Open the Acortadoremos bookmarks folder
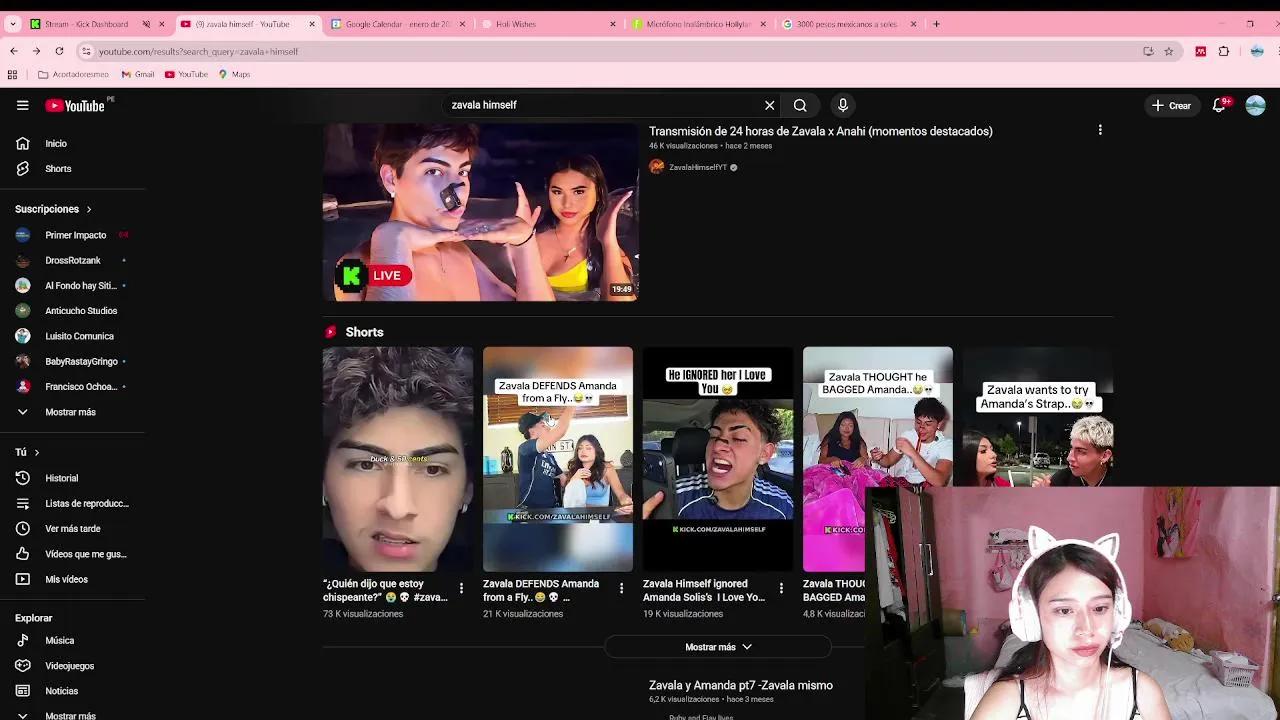1280x720 pixels. tap(73, 74)
